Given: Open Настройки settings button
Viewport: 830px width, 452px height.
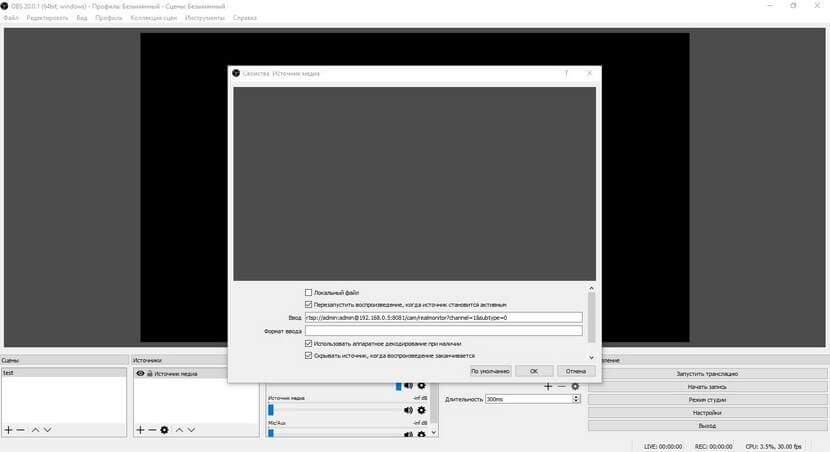Looking at the screenshot, I should [707, 412].
